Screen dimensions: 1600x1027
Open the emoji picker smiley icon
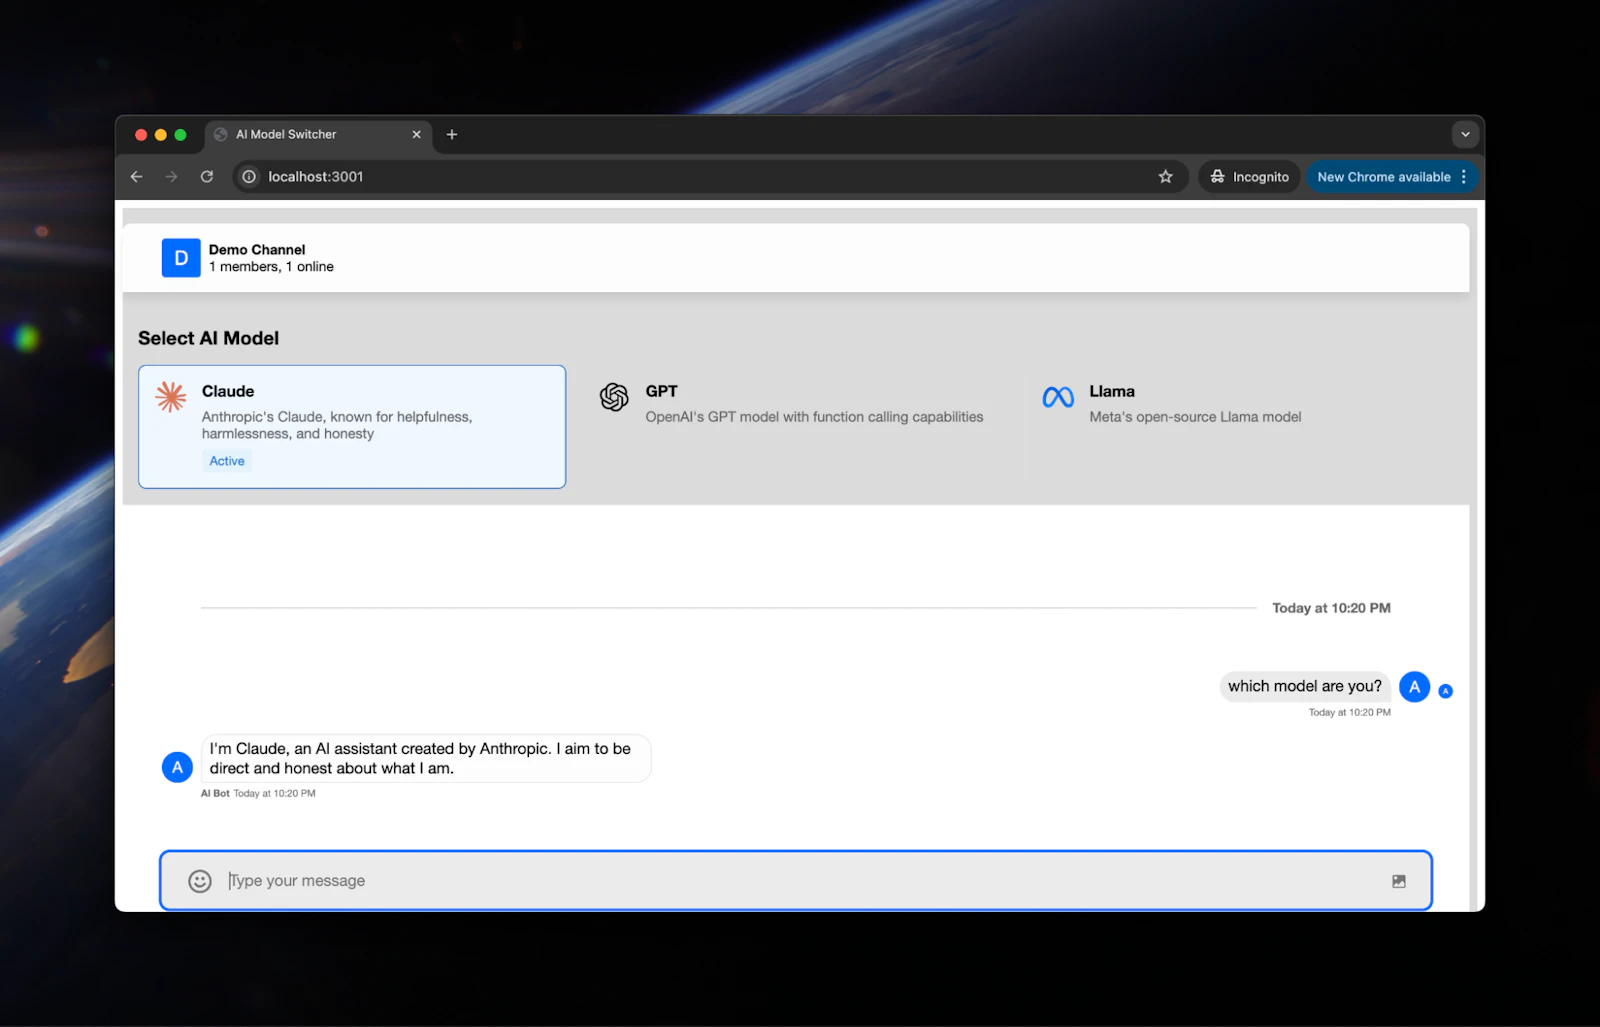(200, 881)
